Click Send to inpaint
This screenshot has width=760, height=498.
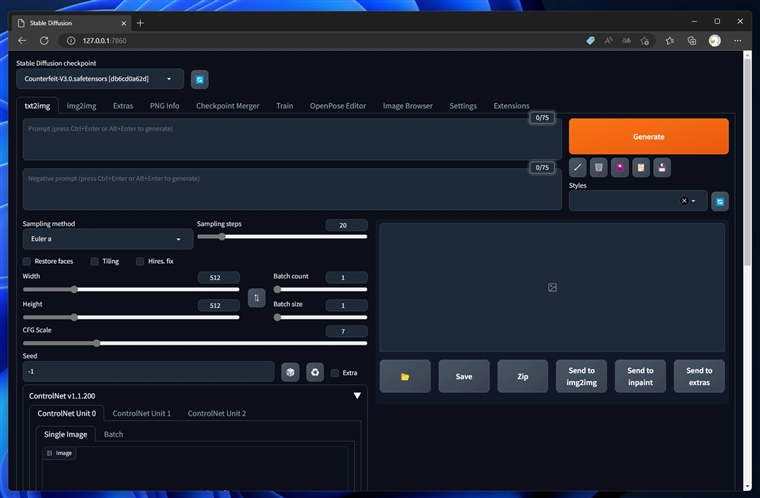[640, 376]
